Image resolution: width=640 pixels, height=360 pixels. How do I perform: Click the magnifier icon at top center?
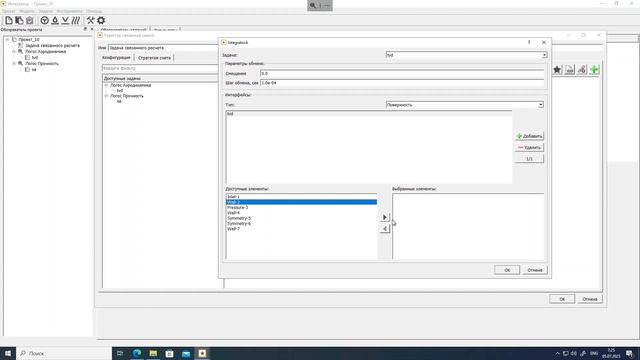313,5
